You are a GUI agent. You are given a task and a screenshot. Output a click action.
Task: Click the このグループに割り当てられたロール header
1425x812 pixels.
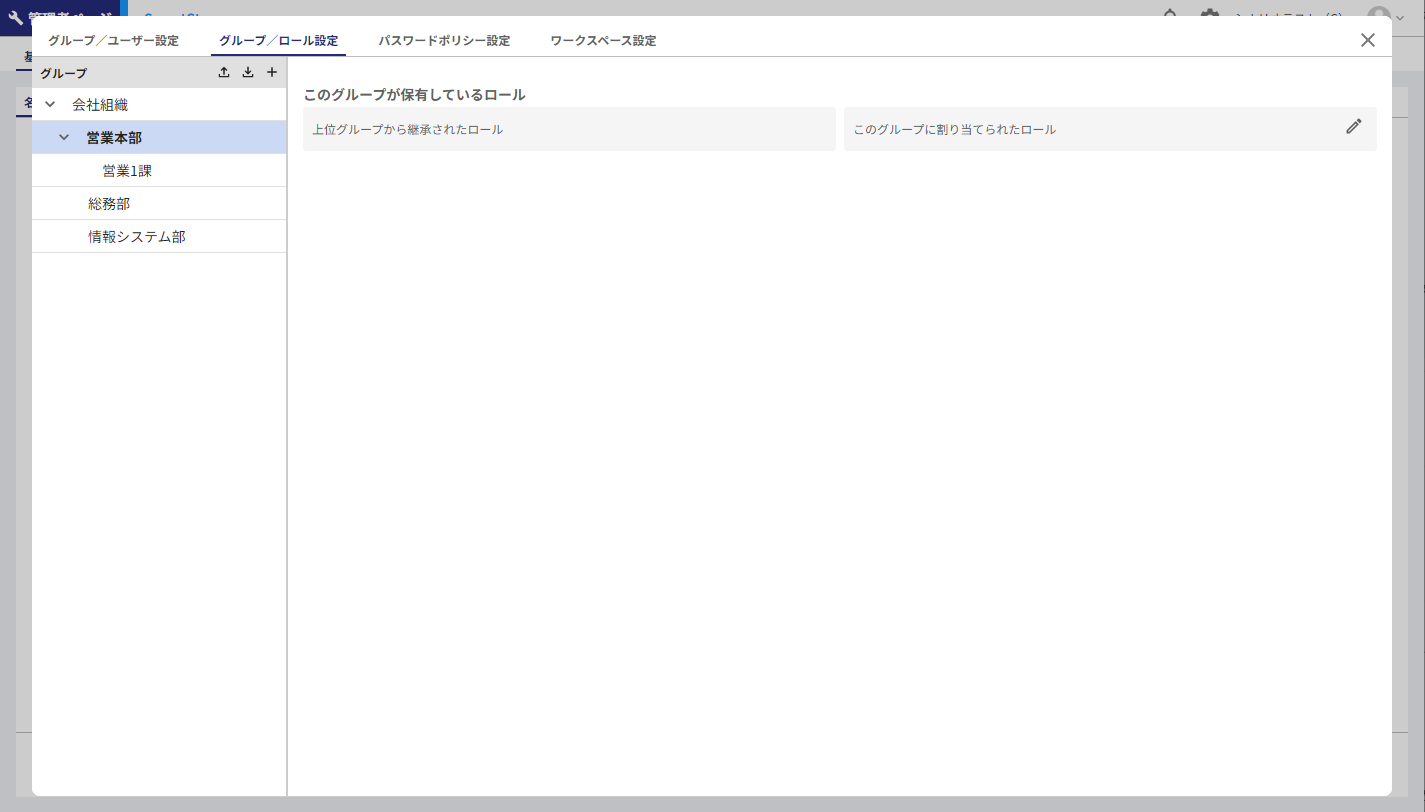click(954, 130)
